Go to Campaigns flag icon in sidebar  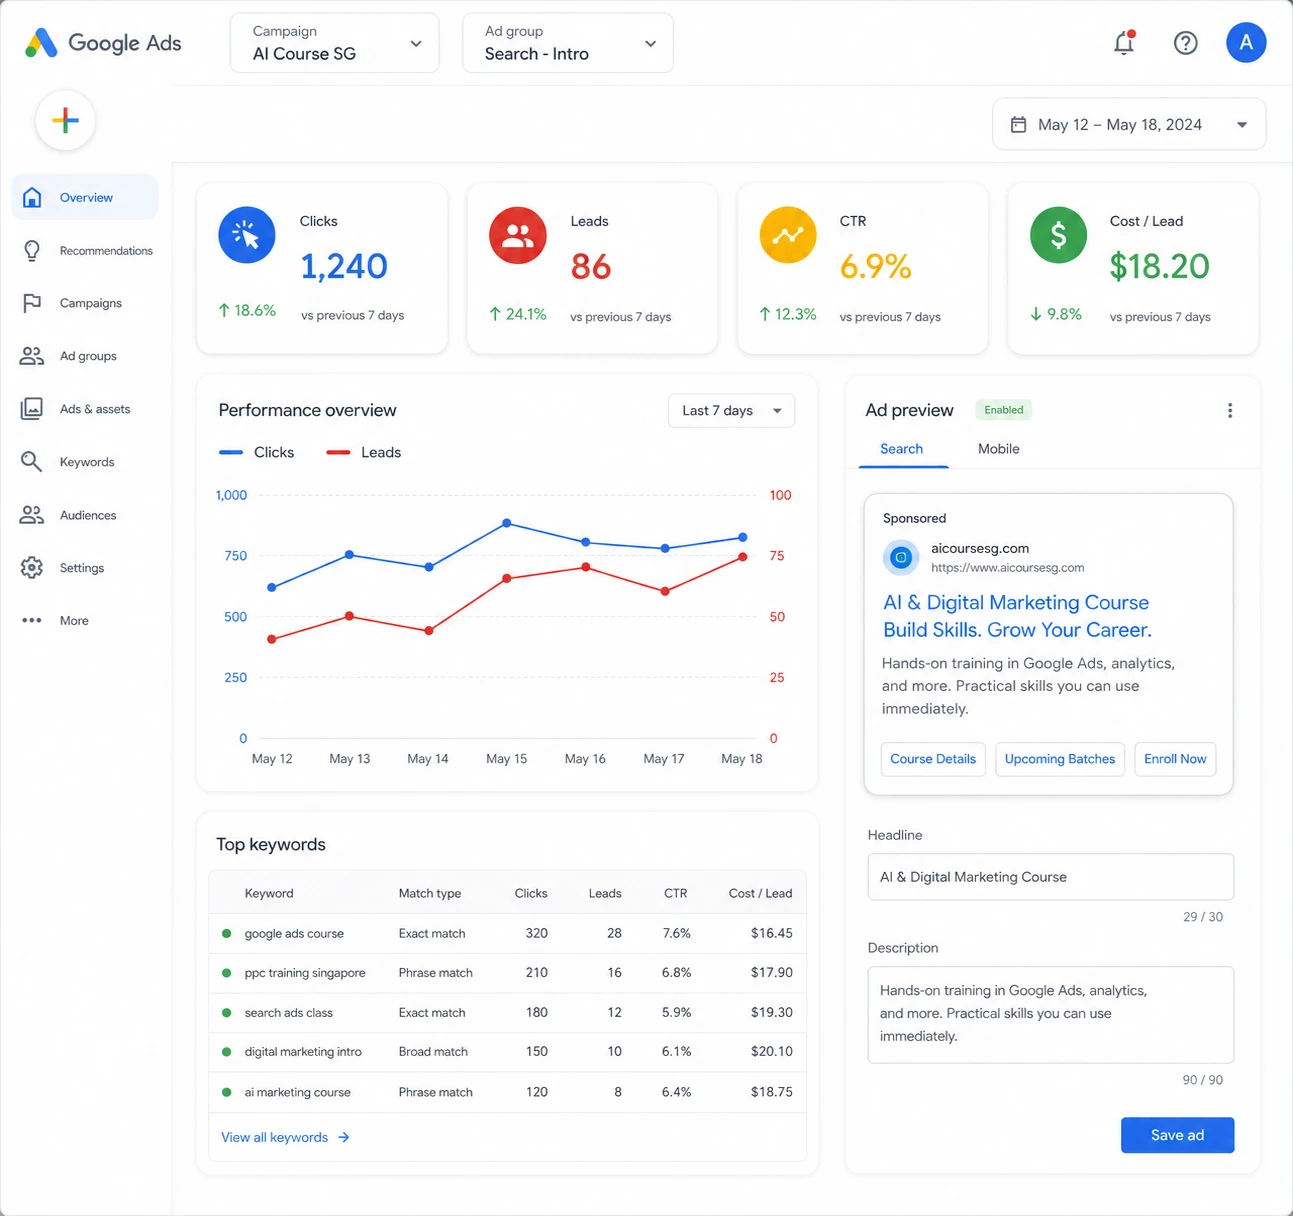tap(32, 303)
